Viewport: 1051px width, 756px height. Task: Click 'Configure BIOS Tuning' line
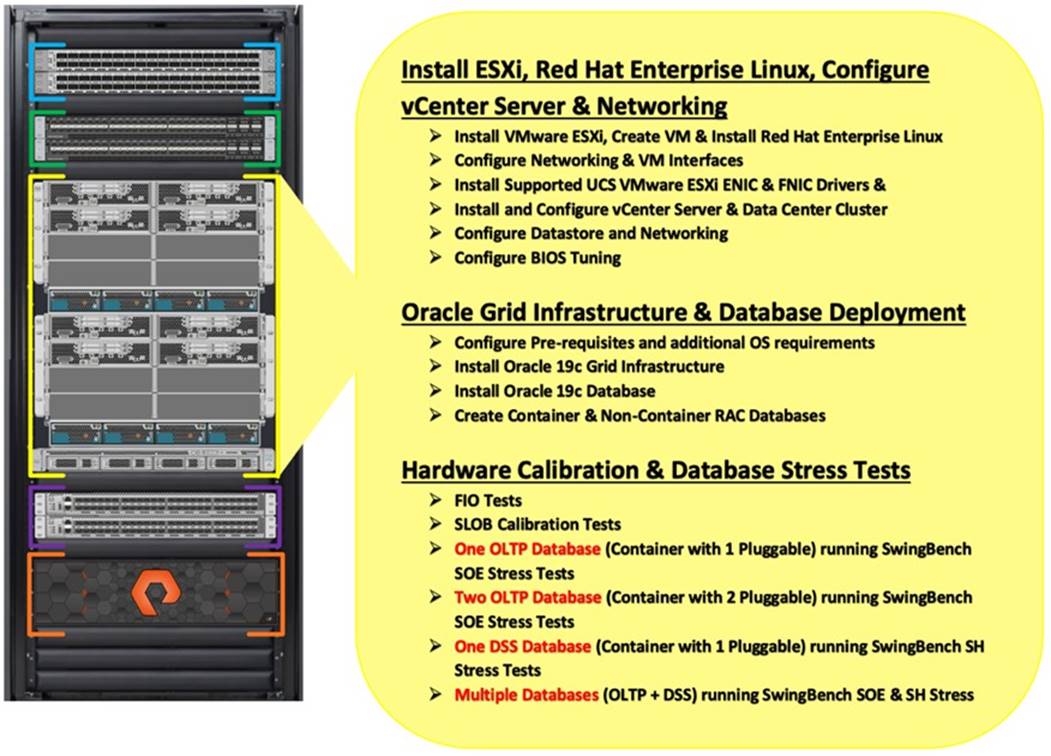point(538,258)
